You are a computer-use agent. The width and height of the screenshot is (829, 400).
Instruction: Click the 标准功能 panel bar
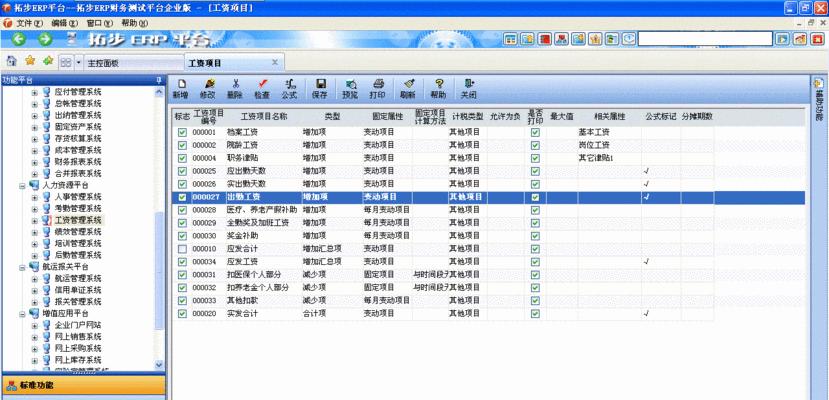pos(83,385)
